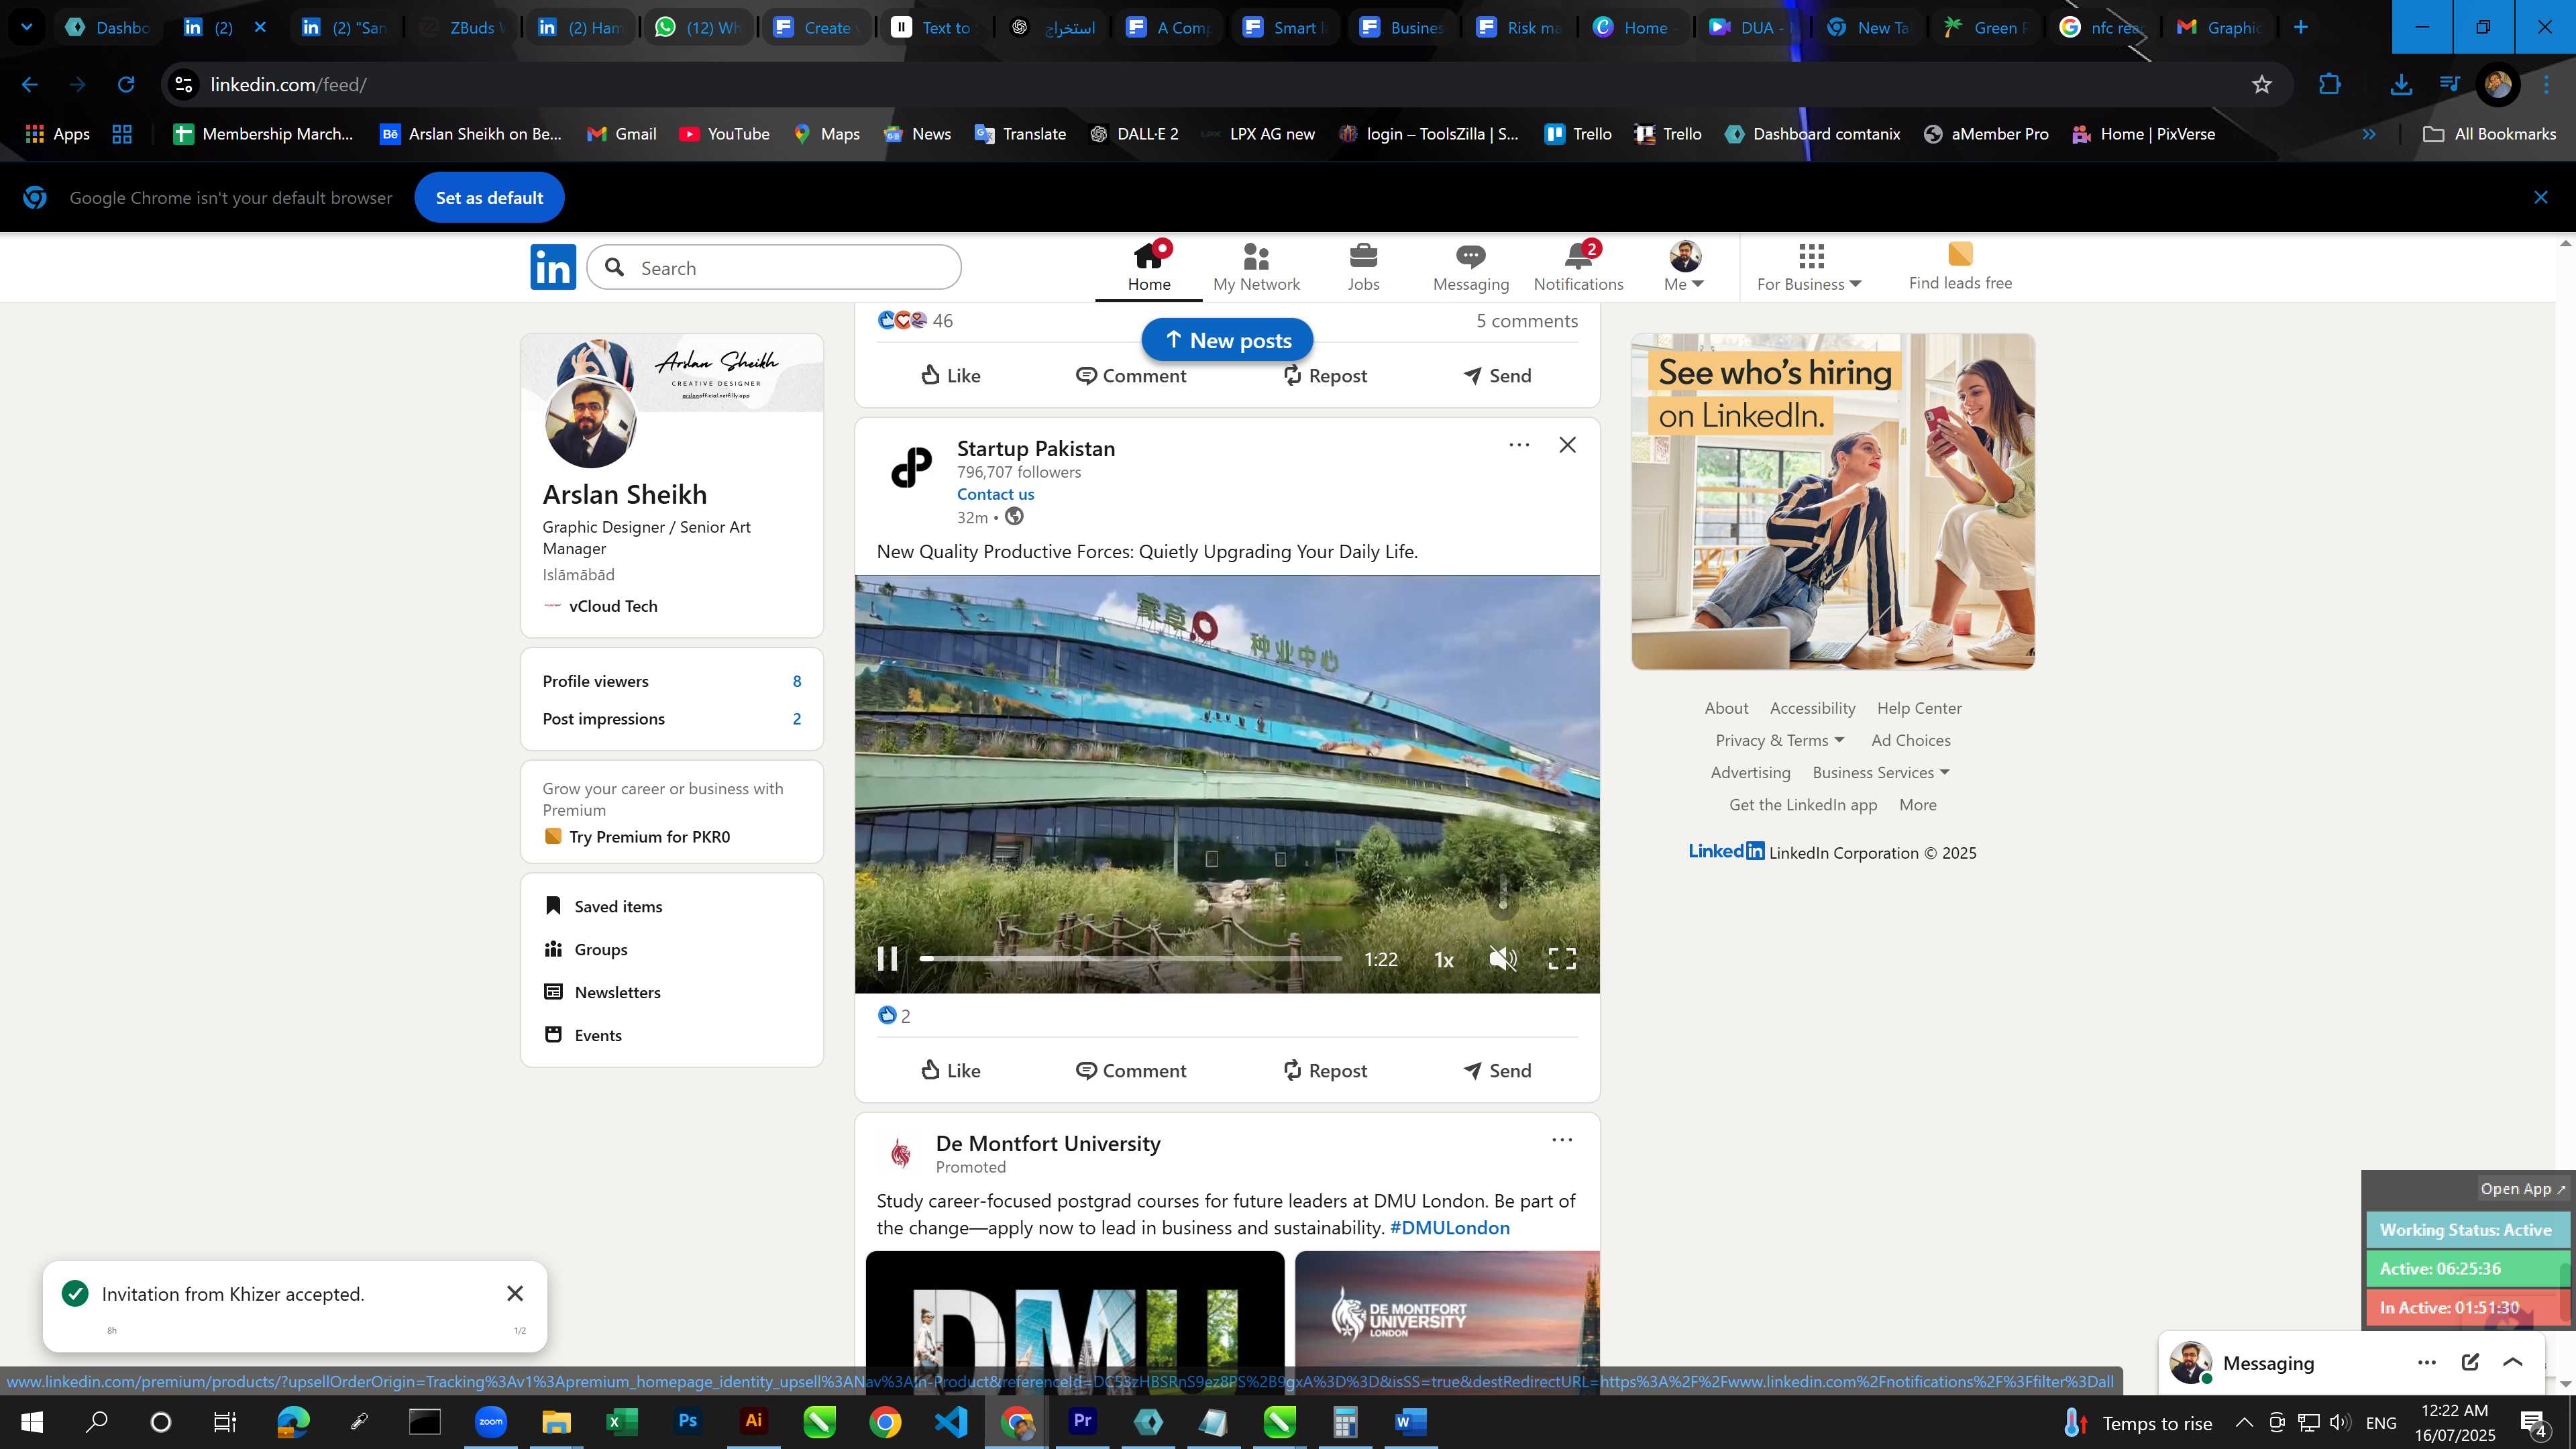Bookmark this page with star icon
The height and width of the screenshot is (1449, 2576).
pyautogui.click(x=2261, y=85)
